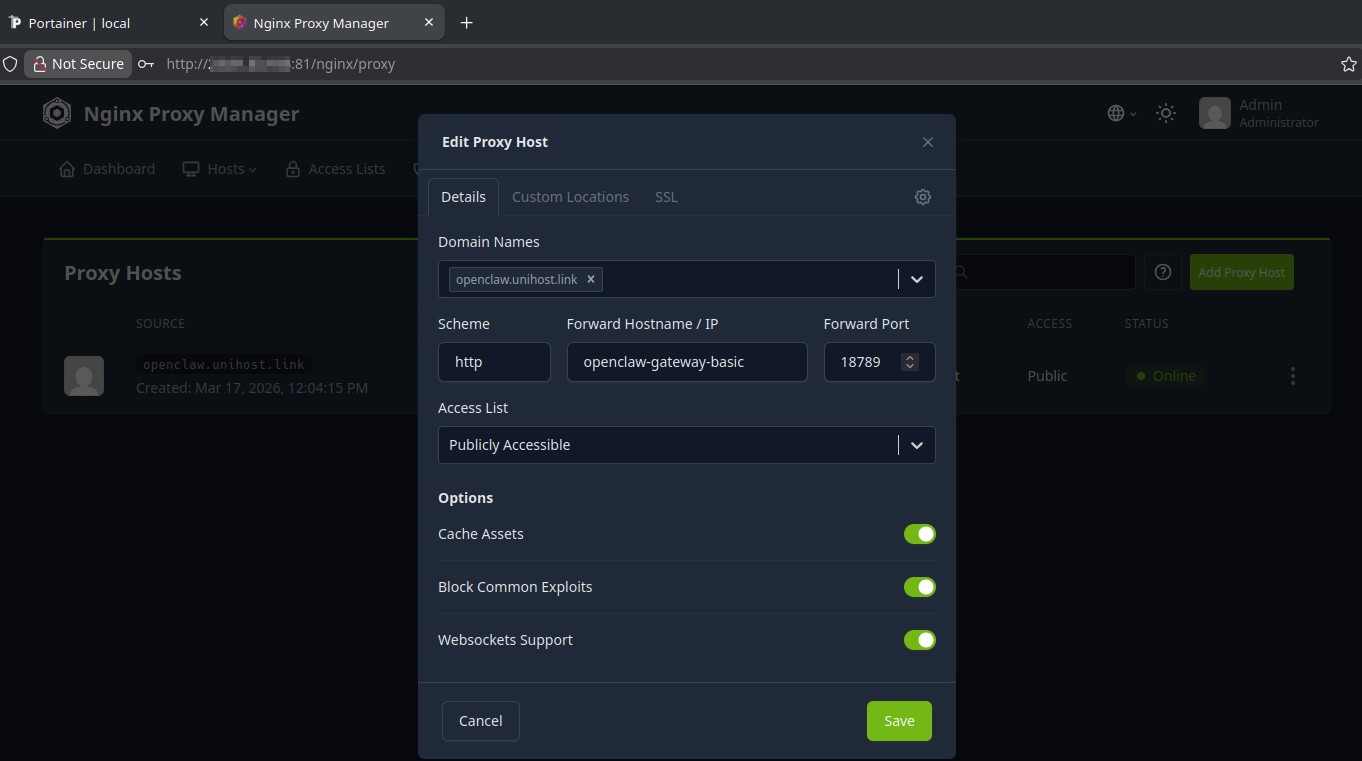Open the Access Lists menu item
Screen dimensions: 1362x761
point(335,169)
